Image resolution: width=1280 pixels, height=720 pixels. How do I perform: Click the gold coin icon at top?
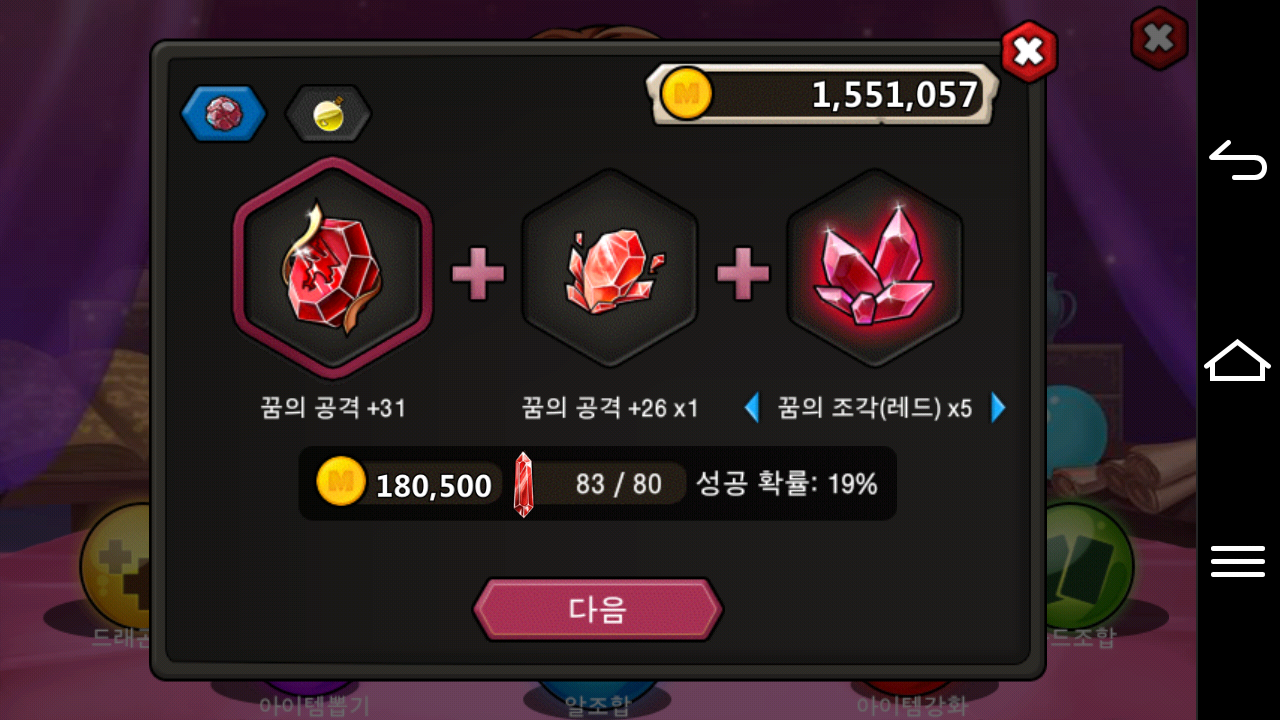[x=687, y=94]
